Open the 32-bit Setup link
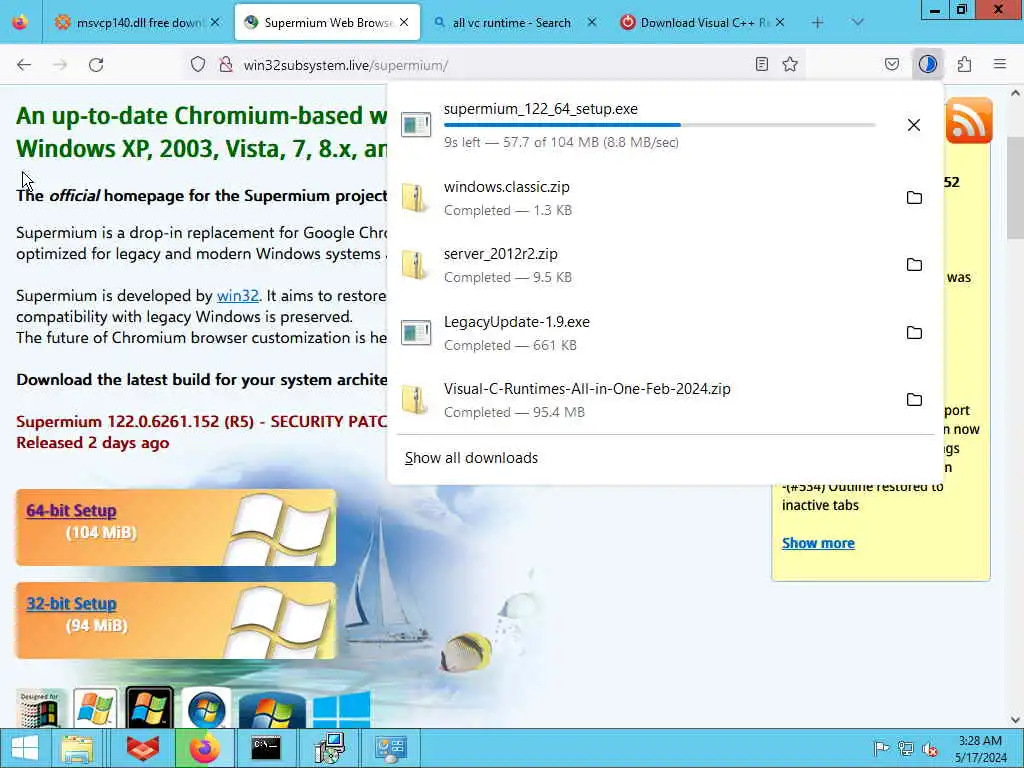 point(71,603)
